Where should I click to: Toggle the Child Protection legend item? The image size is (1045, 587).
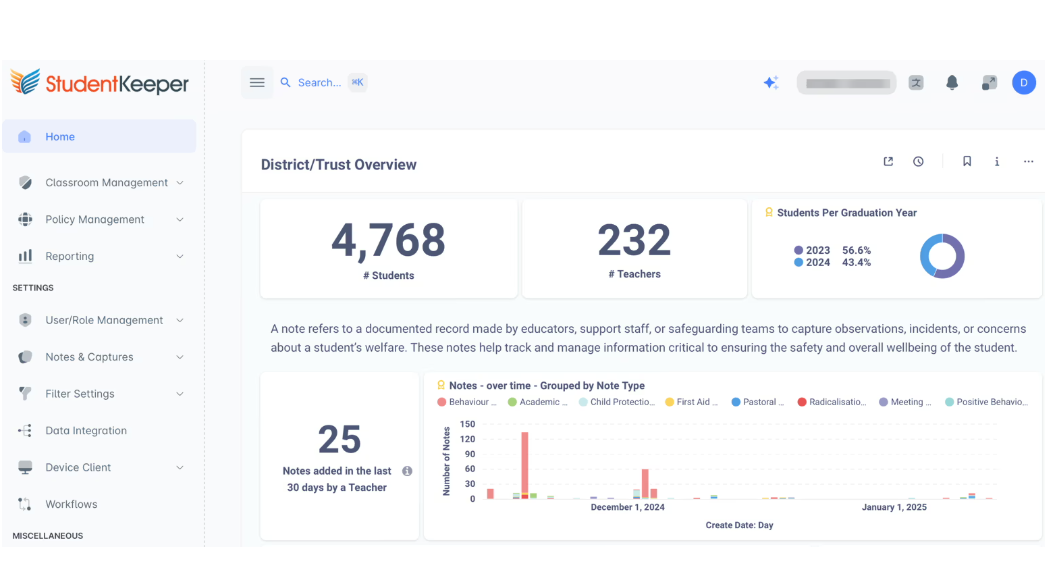[616, 402]
